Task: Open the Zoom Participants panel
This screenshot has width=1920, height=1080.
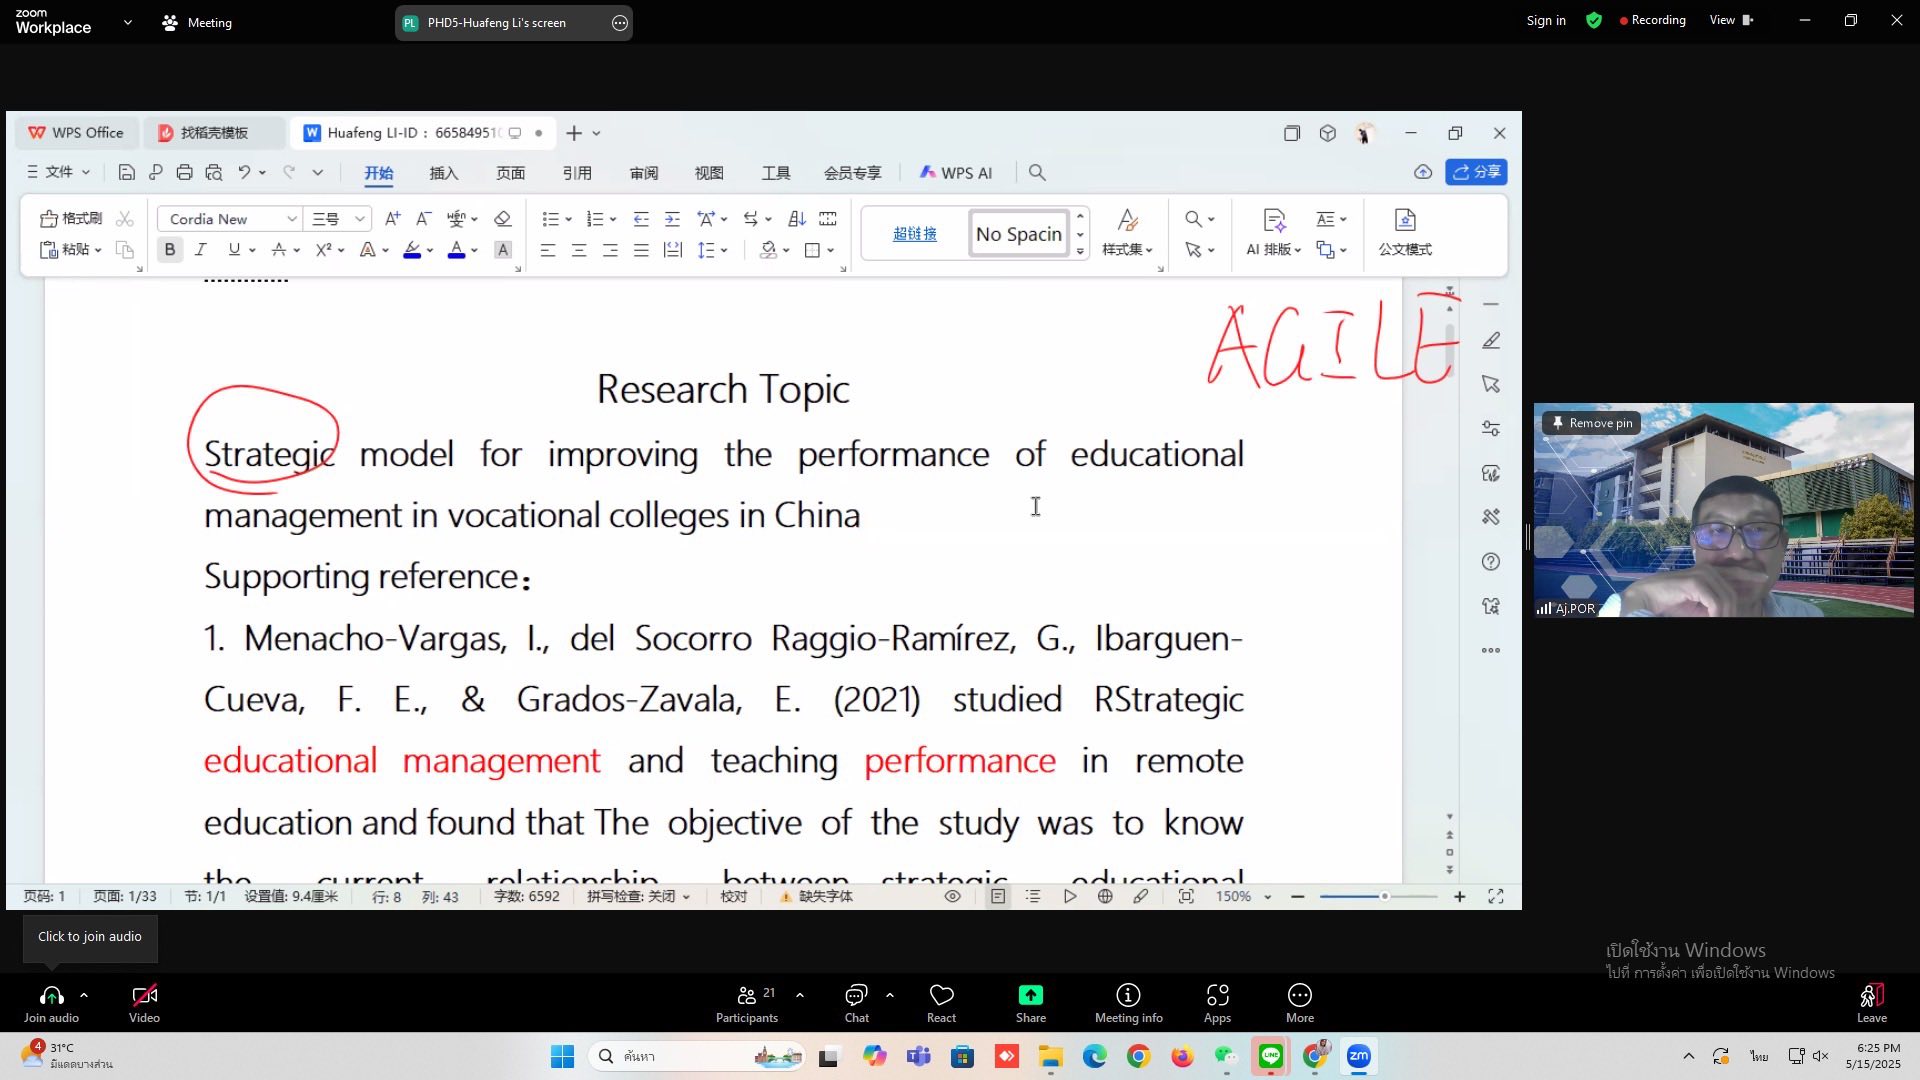Action: 747,1004
